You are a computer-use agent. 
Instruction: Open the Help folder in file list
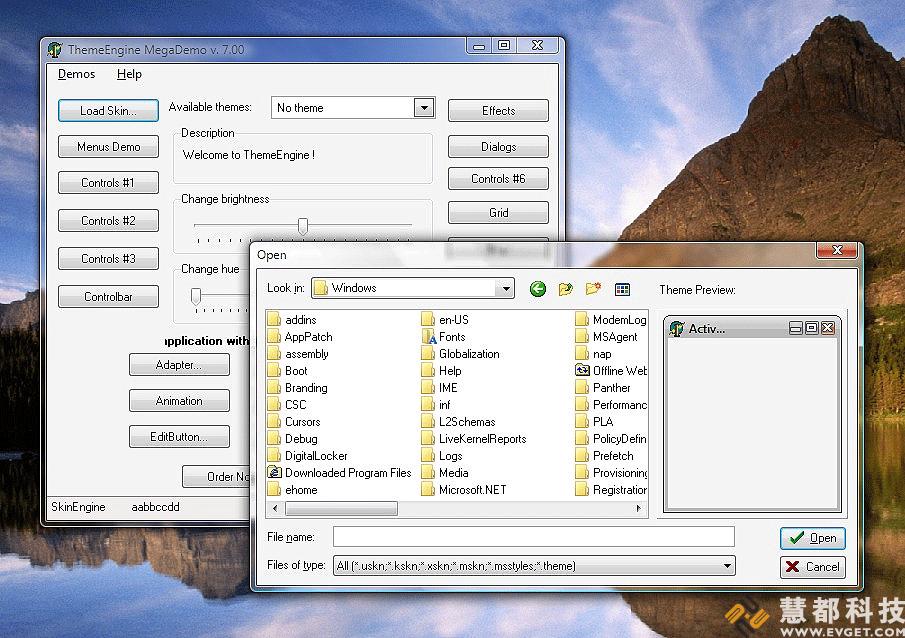442,371
